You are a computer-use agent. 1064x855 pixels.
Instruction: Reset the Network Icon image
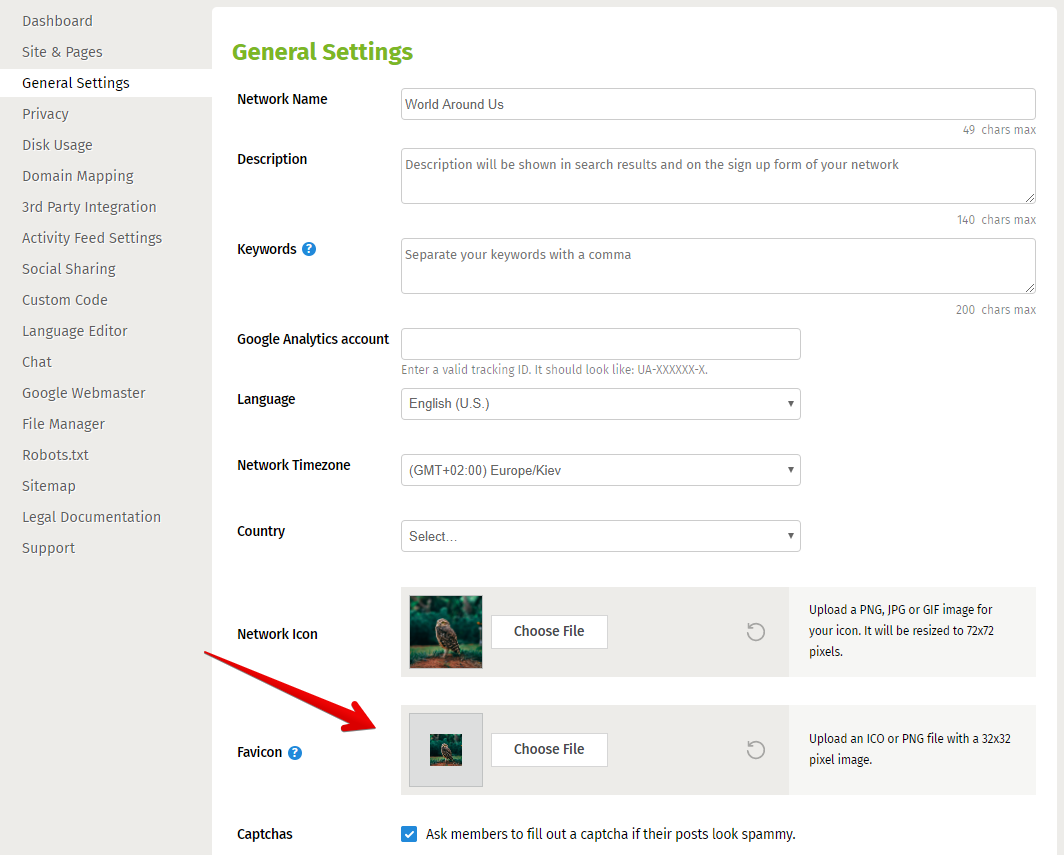[755, 632]
